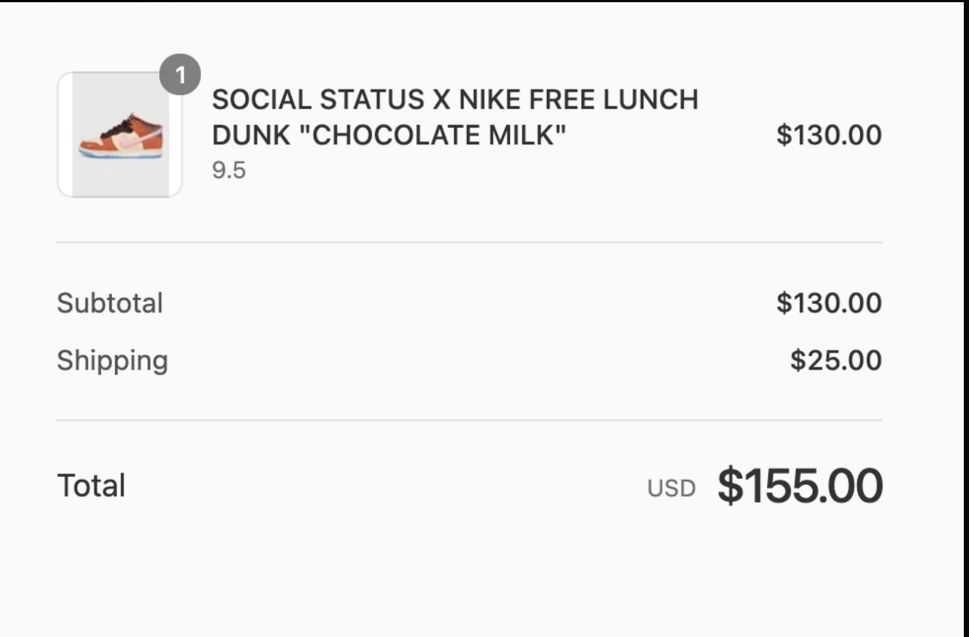Click the subtotal amount $130.00
This screenshot has height=637, width=969.
[x=829, y=303]
